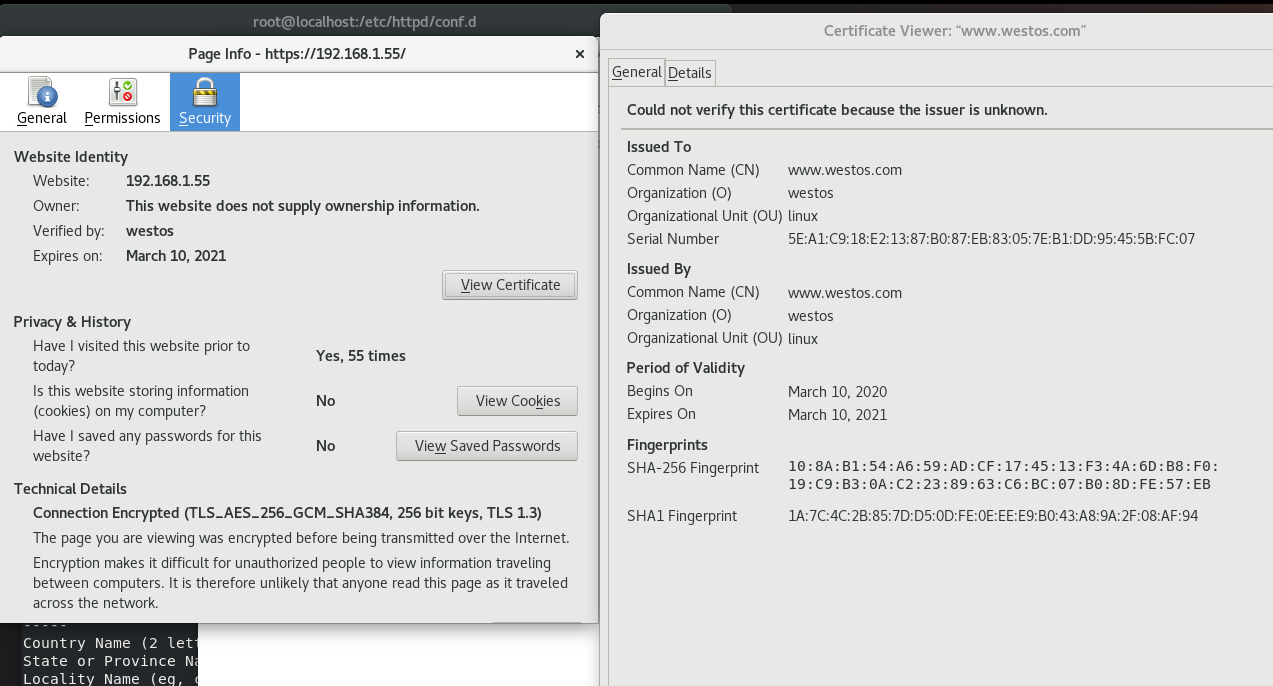
Task: Click the Issued To organization westos
Action: [x=811, y=193]
